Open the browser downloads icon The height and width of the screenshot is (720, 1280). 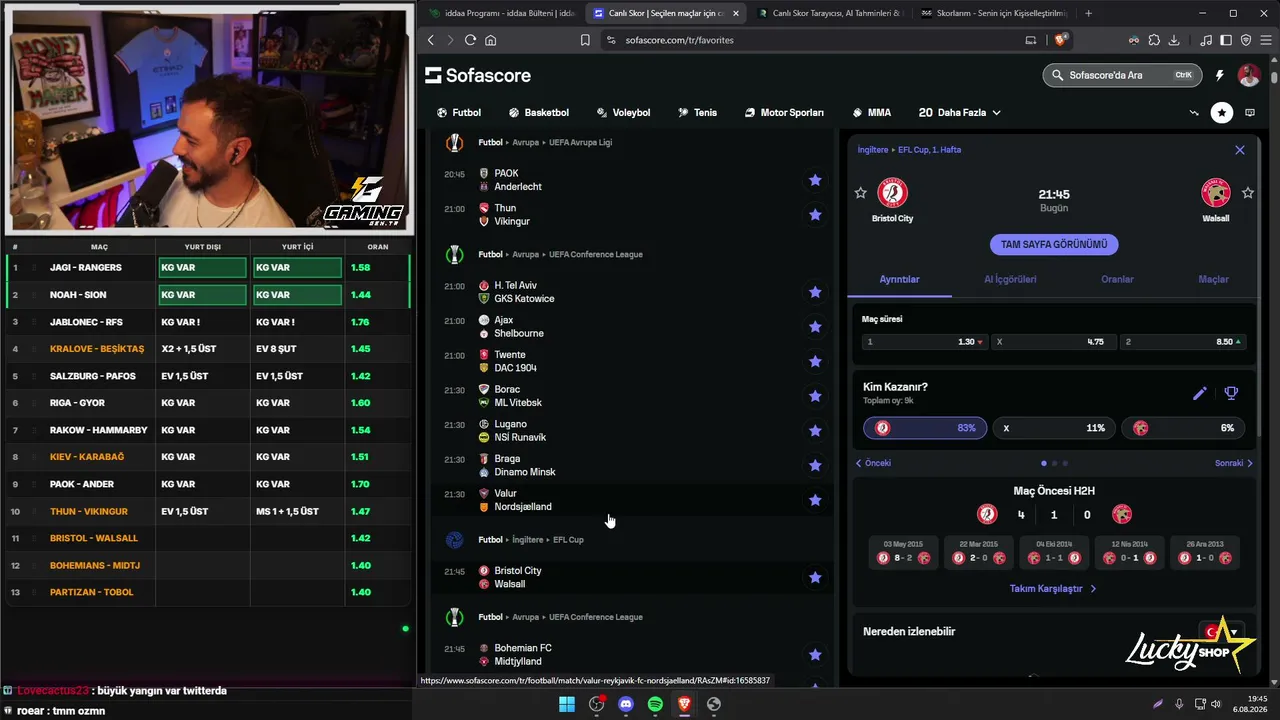pos(1174,40)
